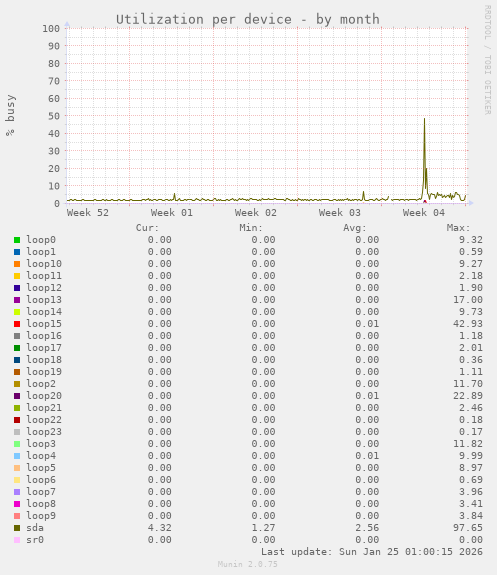Viewport: 497px width, 575px height.
Task: Click the Week 02 axis label
Action: [256, 213]
